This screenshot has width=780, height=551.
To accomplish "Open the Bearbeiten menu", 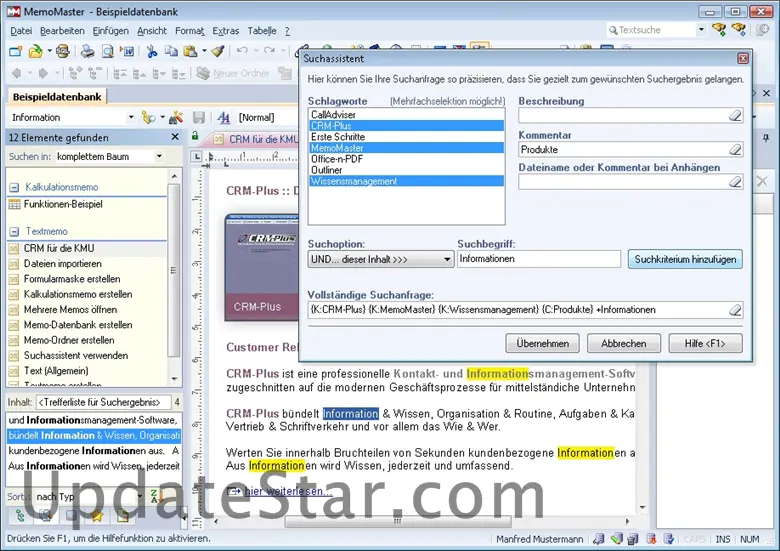I will [62, 31].
